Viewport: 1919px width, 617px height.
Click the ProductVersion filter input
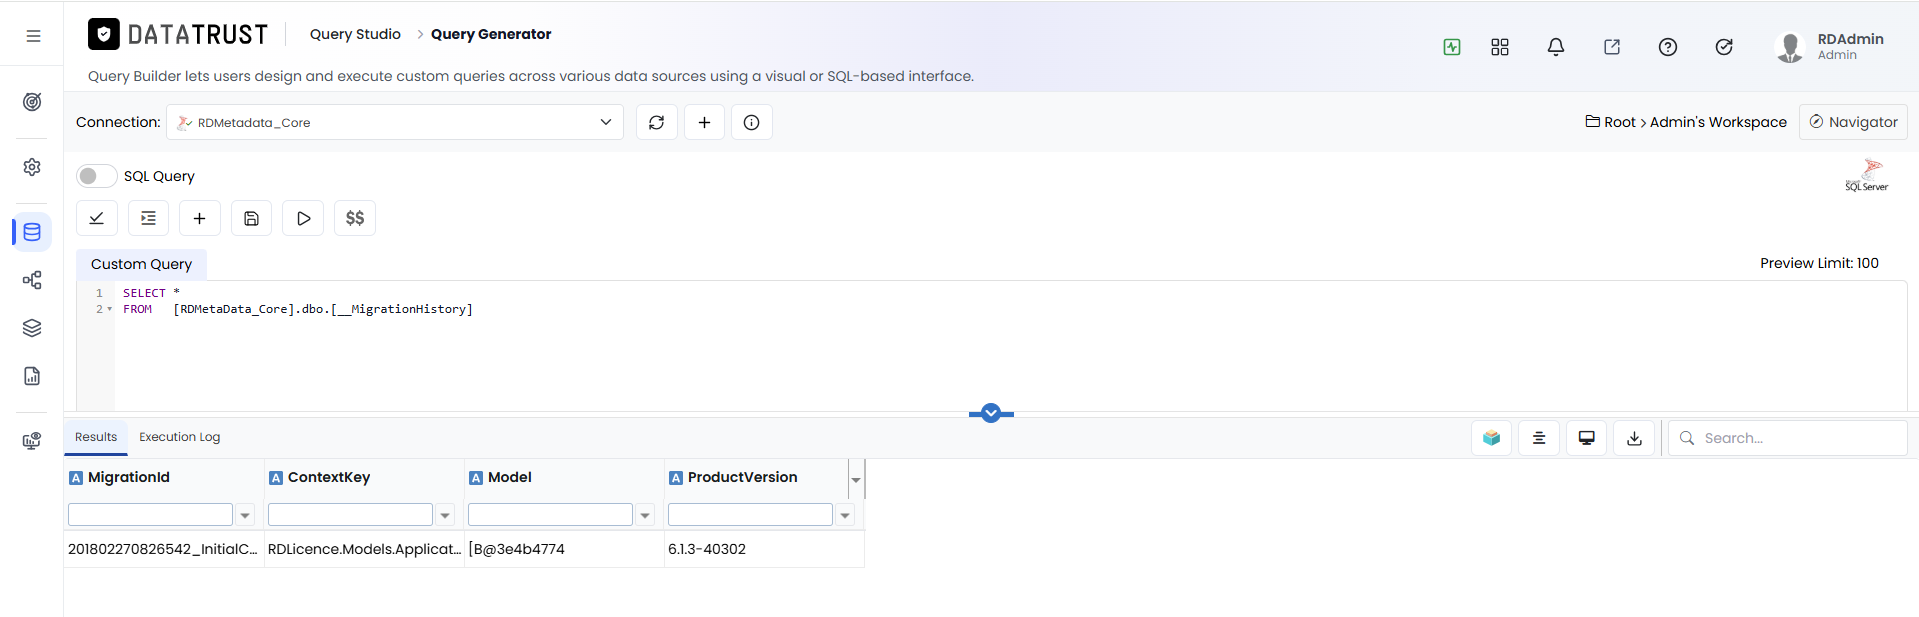point(750,515)
